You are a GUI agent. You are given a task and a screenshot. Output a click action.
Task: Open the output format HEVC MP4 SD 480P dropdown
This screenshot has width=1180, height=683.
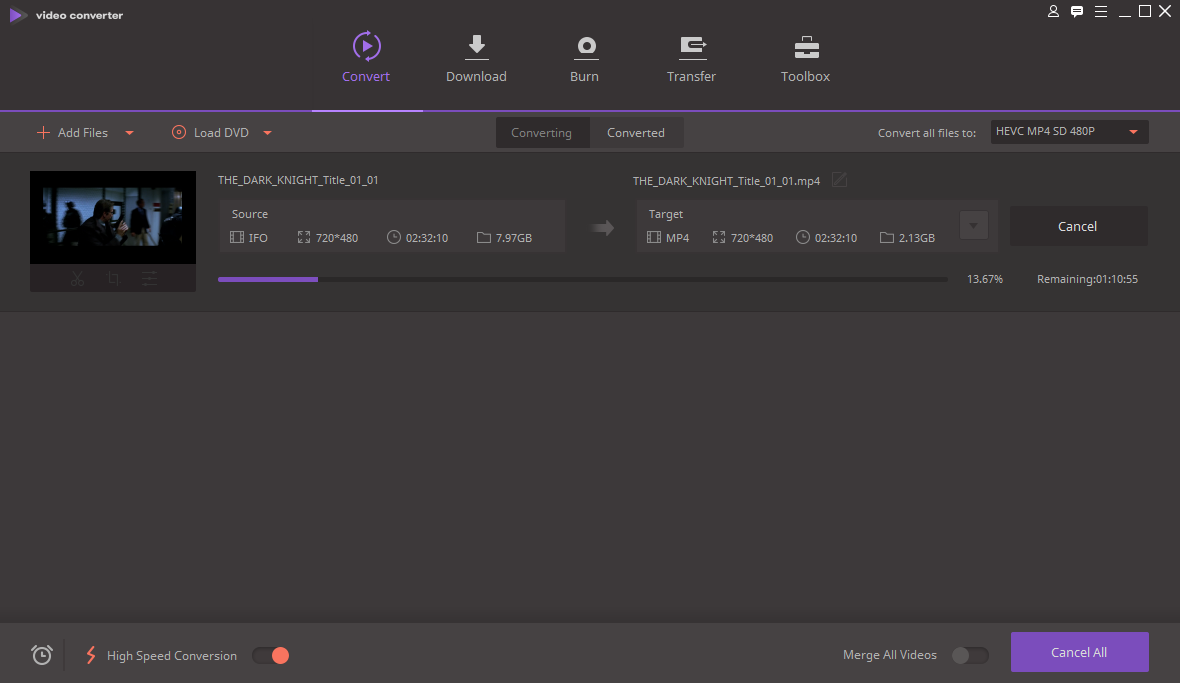[1069, 132]
